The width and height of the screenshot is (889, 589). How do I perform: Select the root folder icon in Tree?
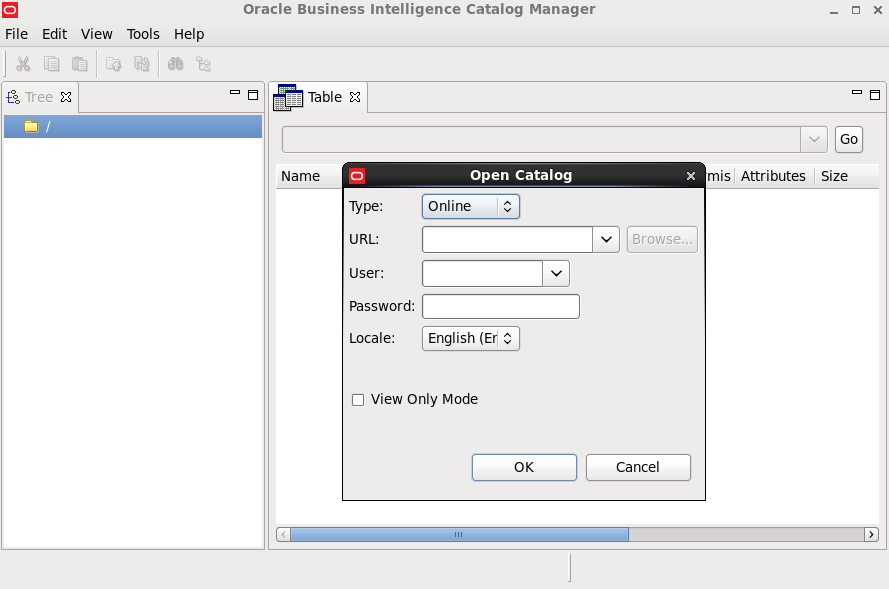pyautogui.click(x=31, y=126)
